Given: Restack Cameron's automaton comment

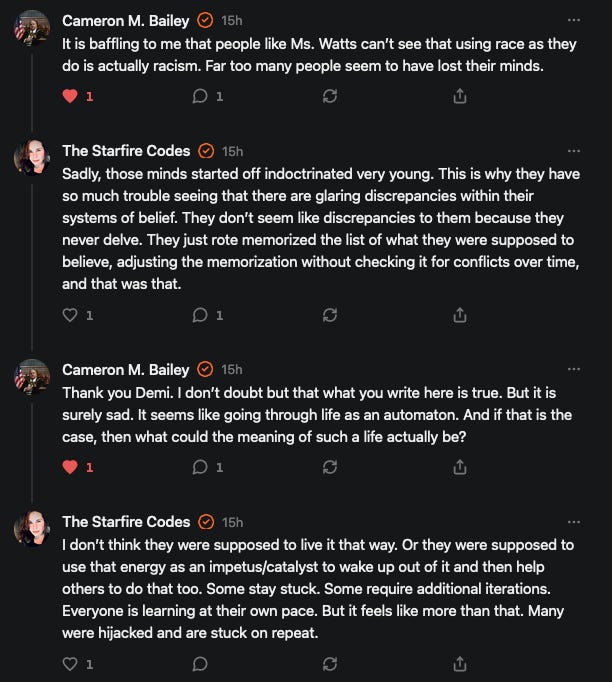Looking at the screenshot, I should click(330, 467).
